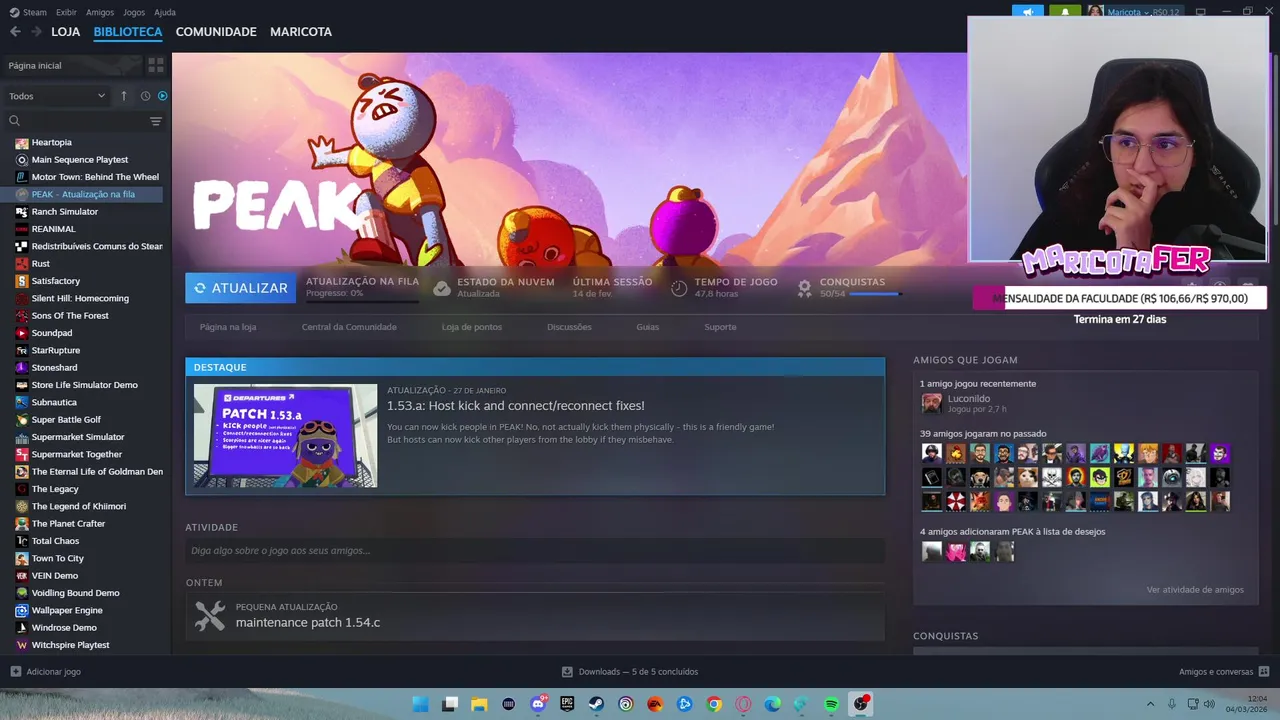This screenshot has height=720, width=1280.
Task: Toggle ready-to-play filter icon
Action: (163, 96)
